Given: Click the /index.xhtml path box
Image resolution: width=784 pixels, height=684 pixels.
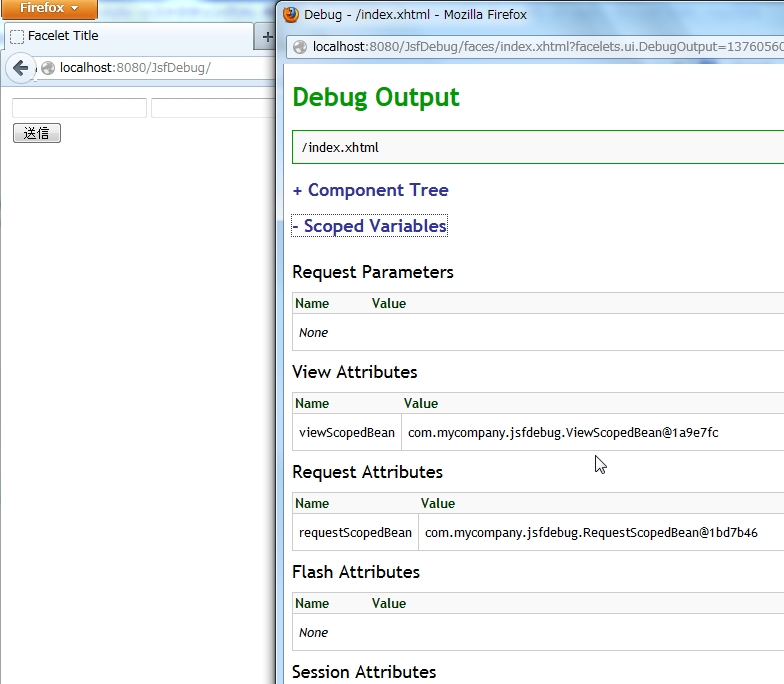Looking at the screenshot, I should coord(538,147).
